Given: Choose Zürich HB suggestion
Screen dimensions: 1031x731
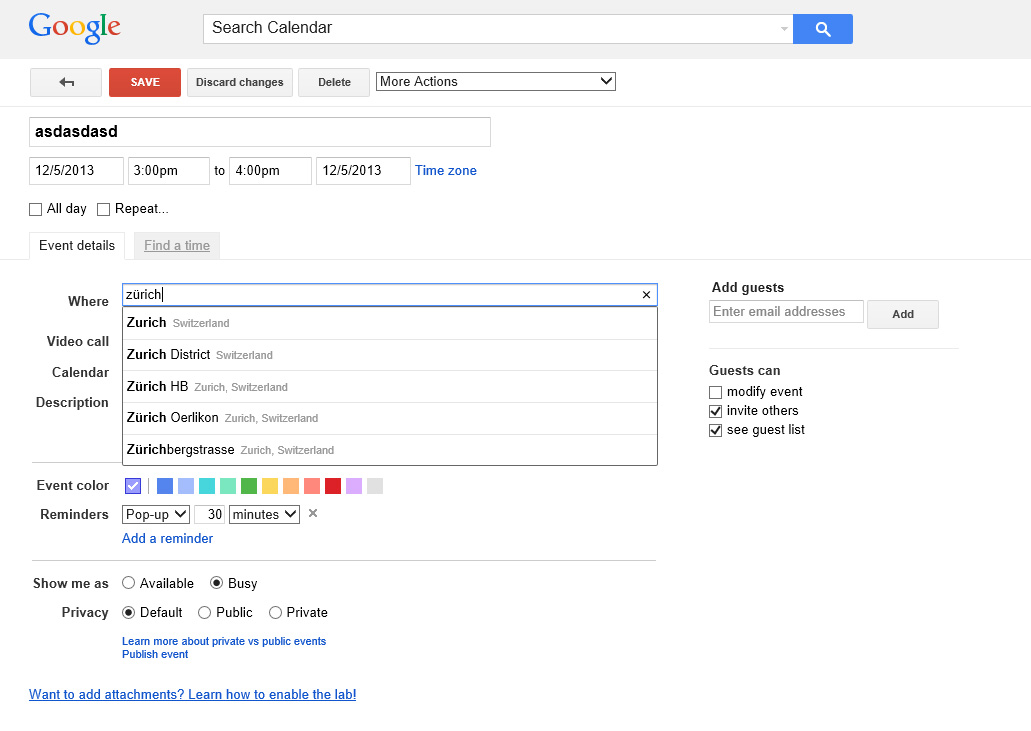Looking at the screenshot, I should point(390,387).
